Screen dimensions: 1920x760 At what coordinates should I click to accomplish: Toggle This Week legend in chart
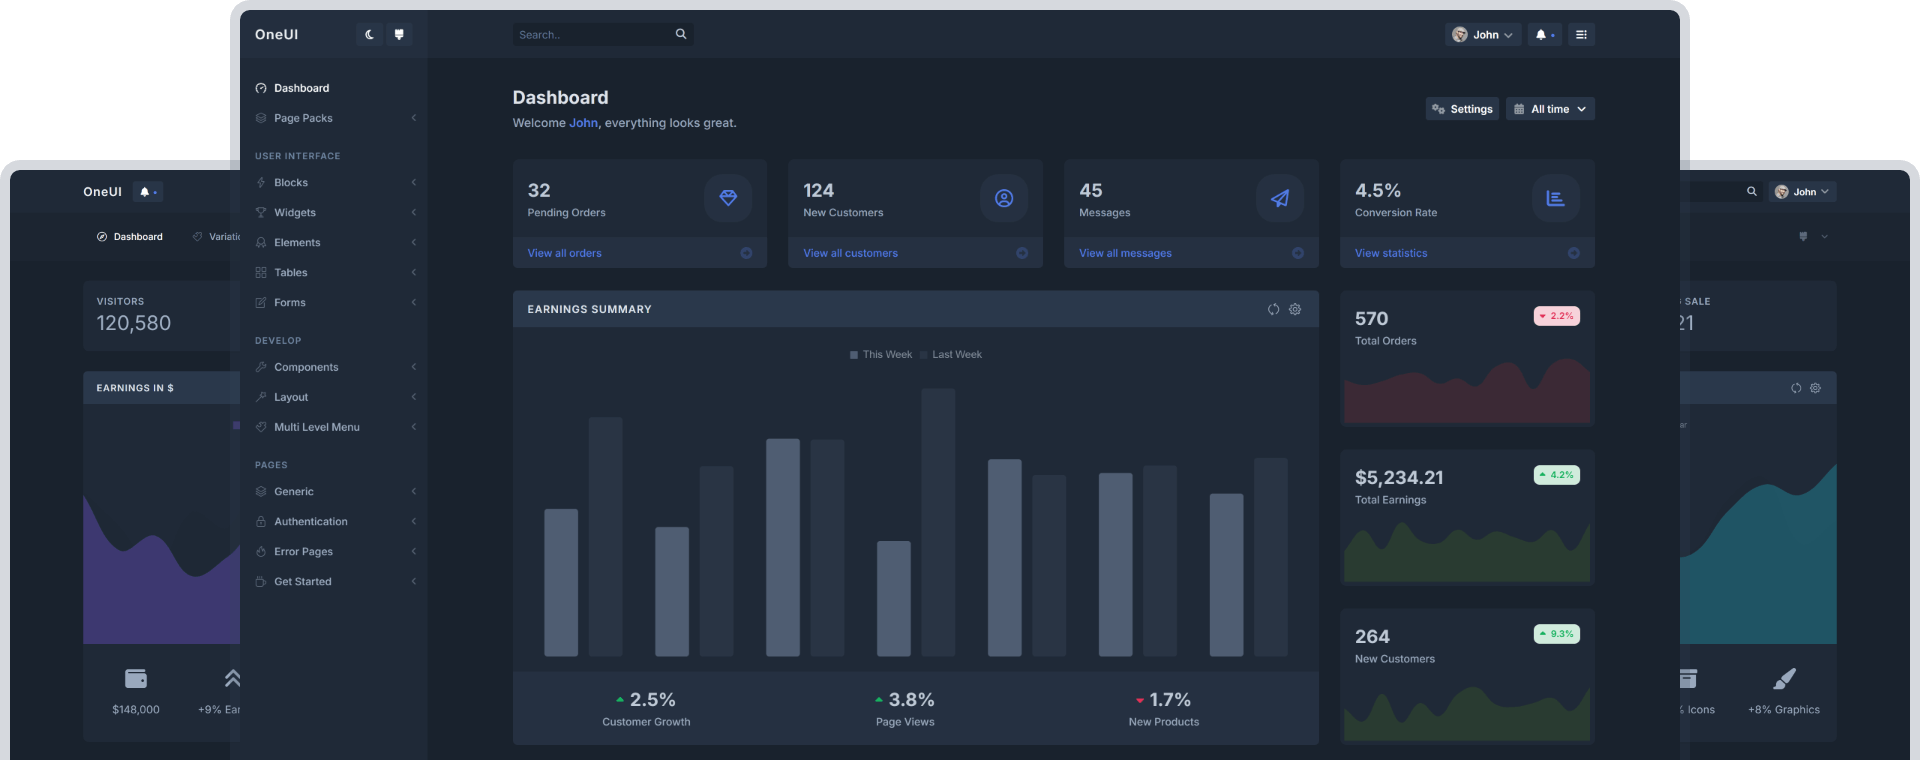tap(881, 355)
